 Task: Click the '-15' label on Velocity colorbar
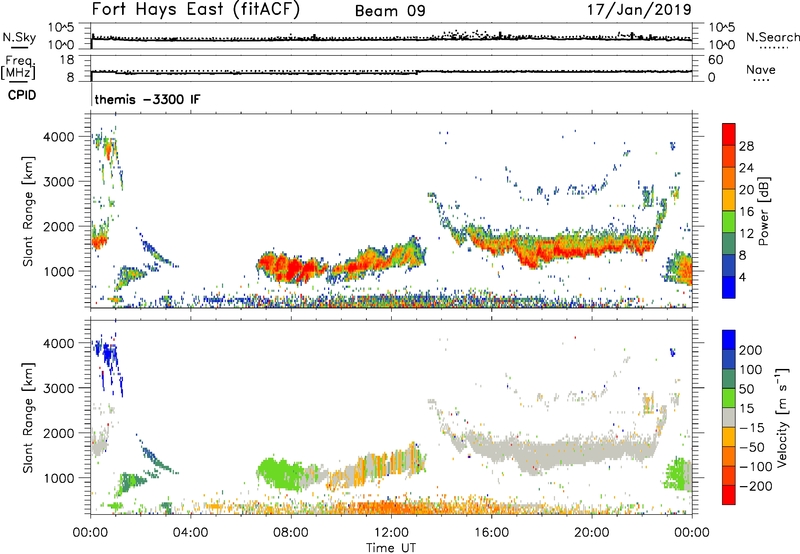[x=752, y=428]
